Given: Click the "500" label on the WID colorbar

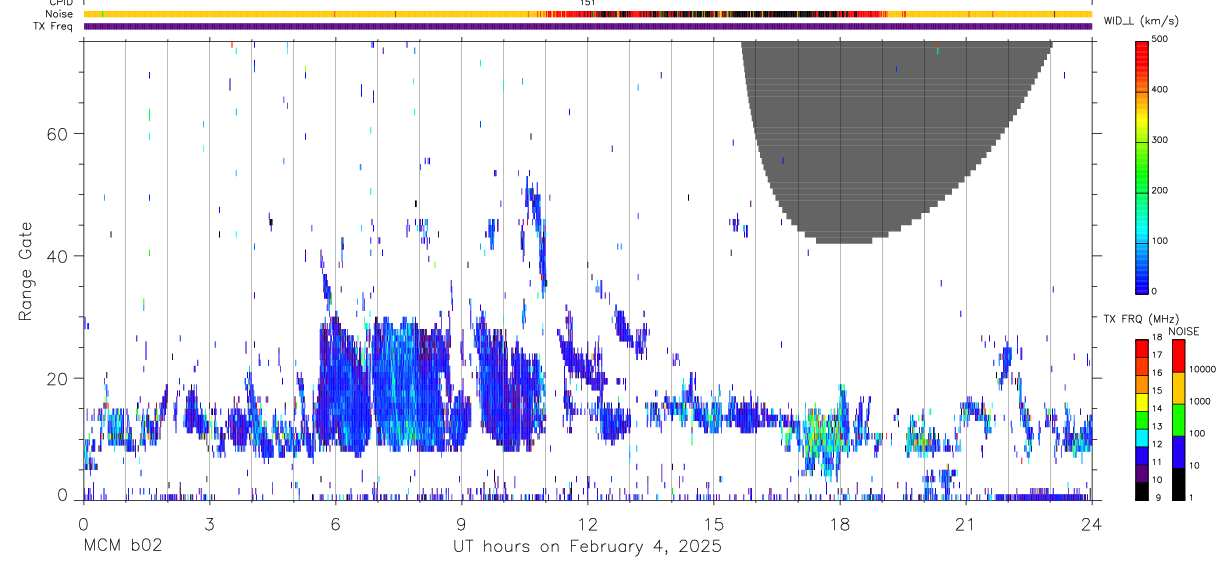Looking at the screenshot, I should click(1161, 39).
